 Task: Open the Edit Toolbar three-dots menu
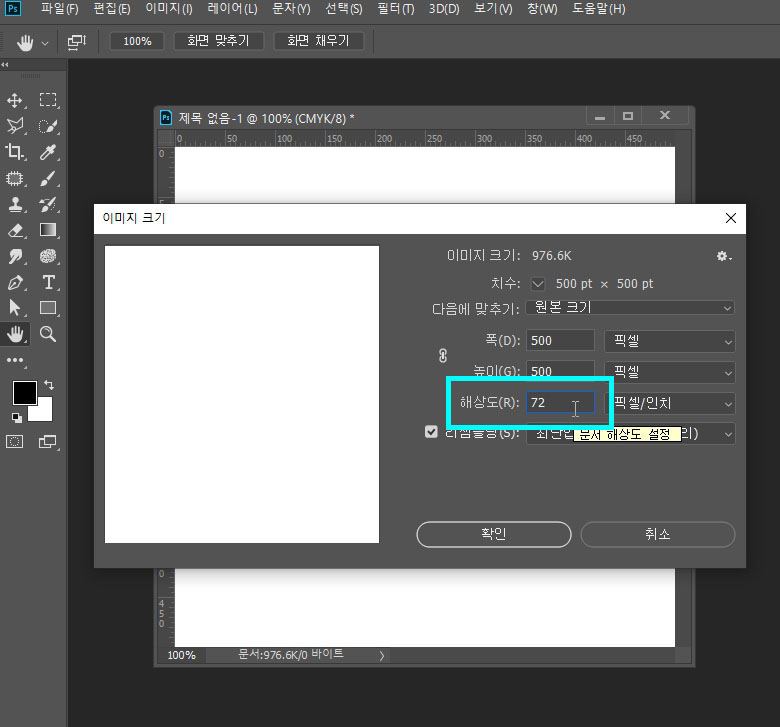tap(15, 360)
